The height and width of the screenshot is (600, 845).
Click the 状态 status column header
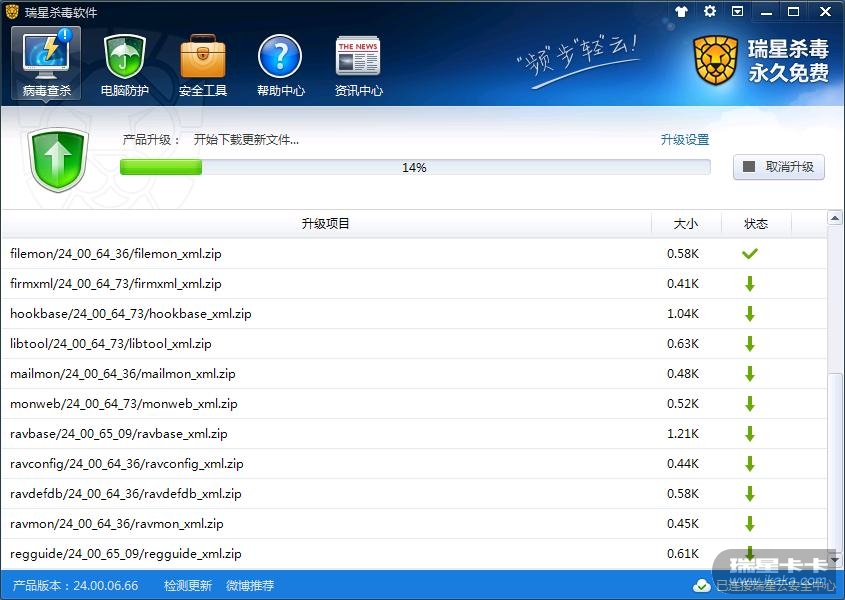point(756,223)
